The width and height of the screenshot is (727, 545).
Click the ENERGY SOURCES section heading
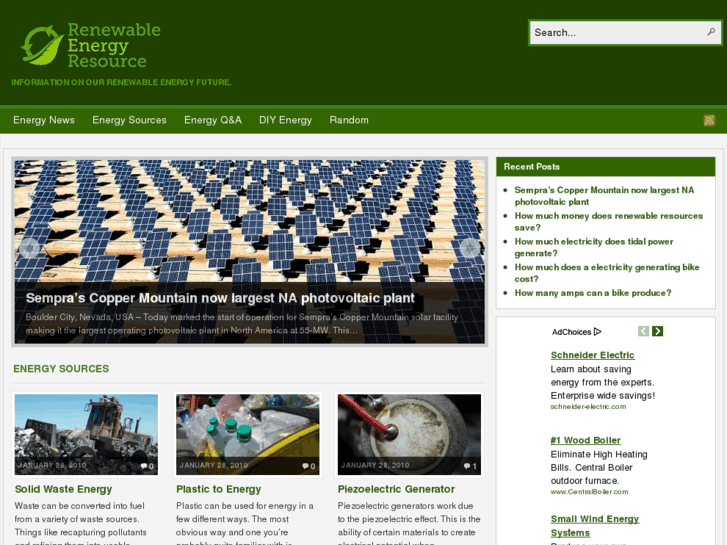61,369
